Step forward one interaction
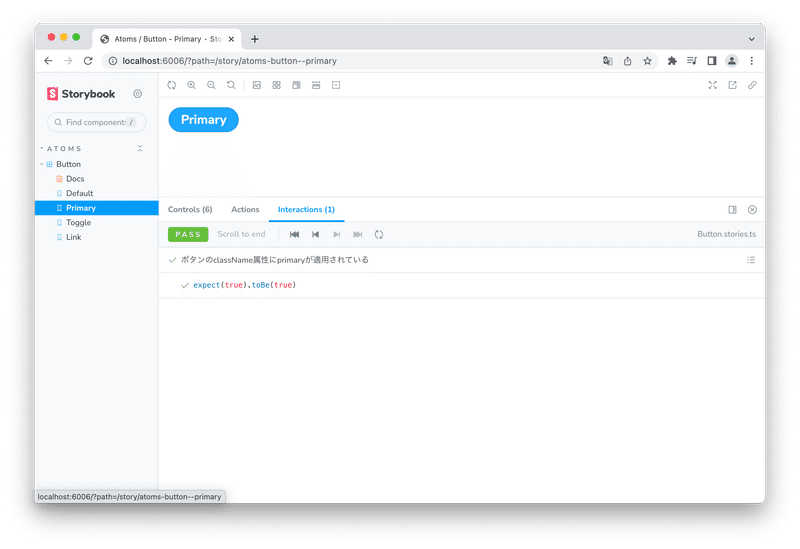Viewport: 800px width, 549px height. [337, 235]
